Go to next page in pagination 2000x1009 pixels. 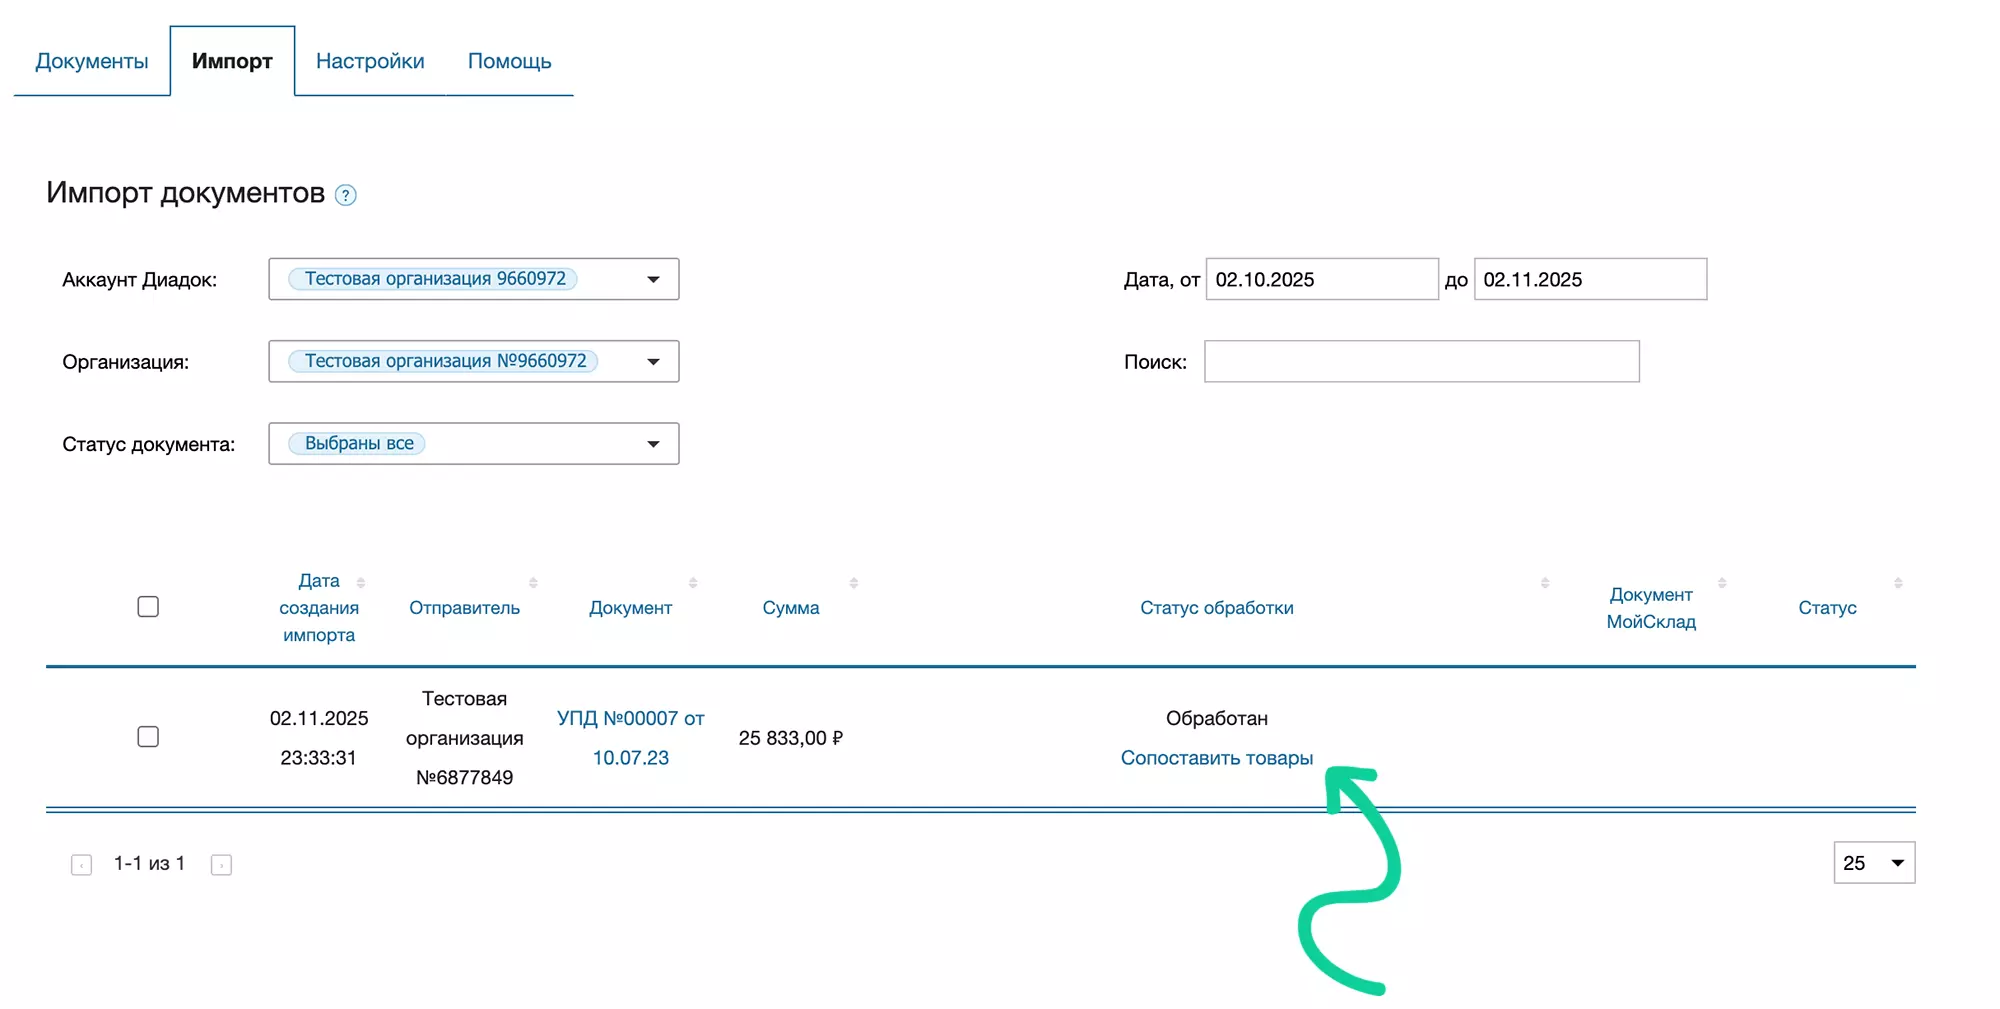pos(221,865)
